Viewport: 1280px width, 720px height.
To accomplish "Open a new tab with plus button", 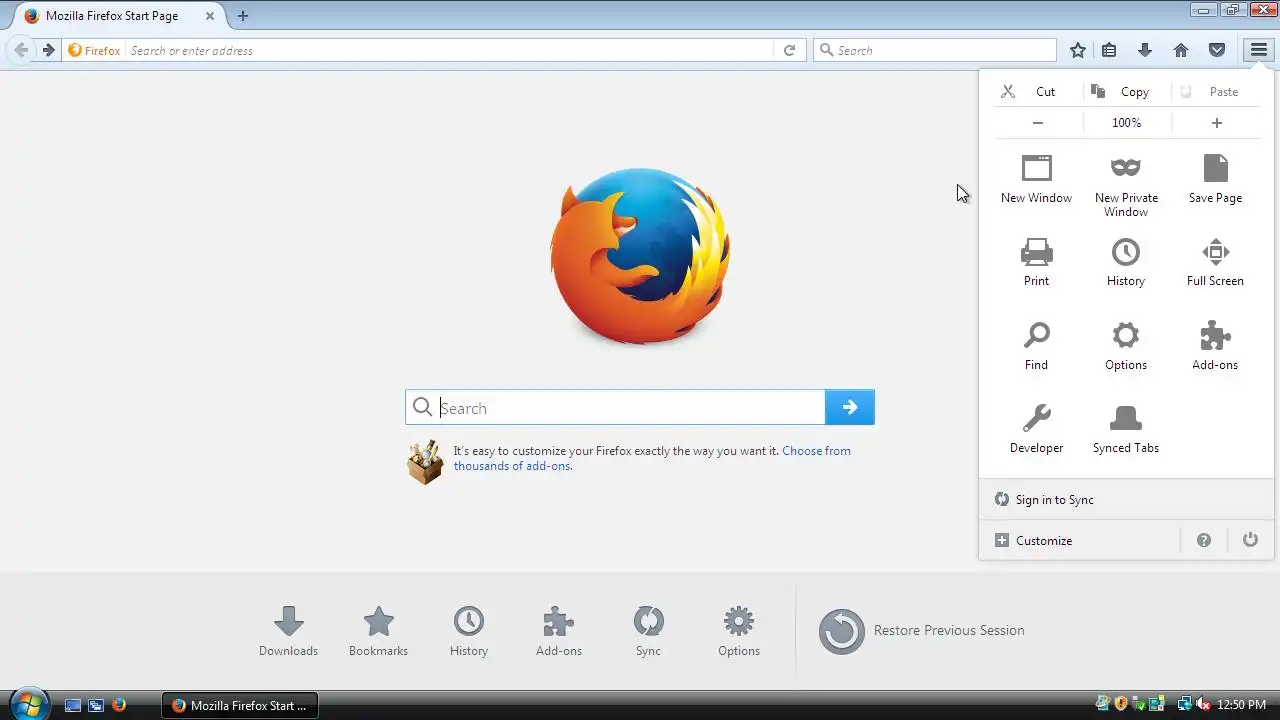I will coord(243,16).
